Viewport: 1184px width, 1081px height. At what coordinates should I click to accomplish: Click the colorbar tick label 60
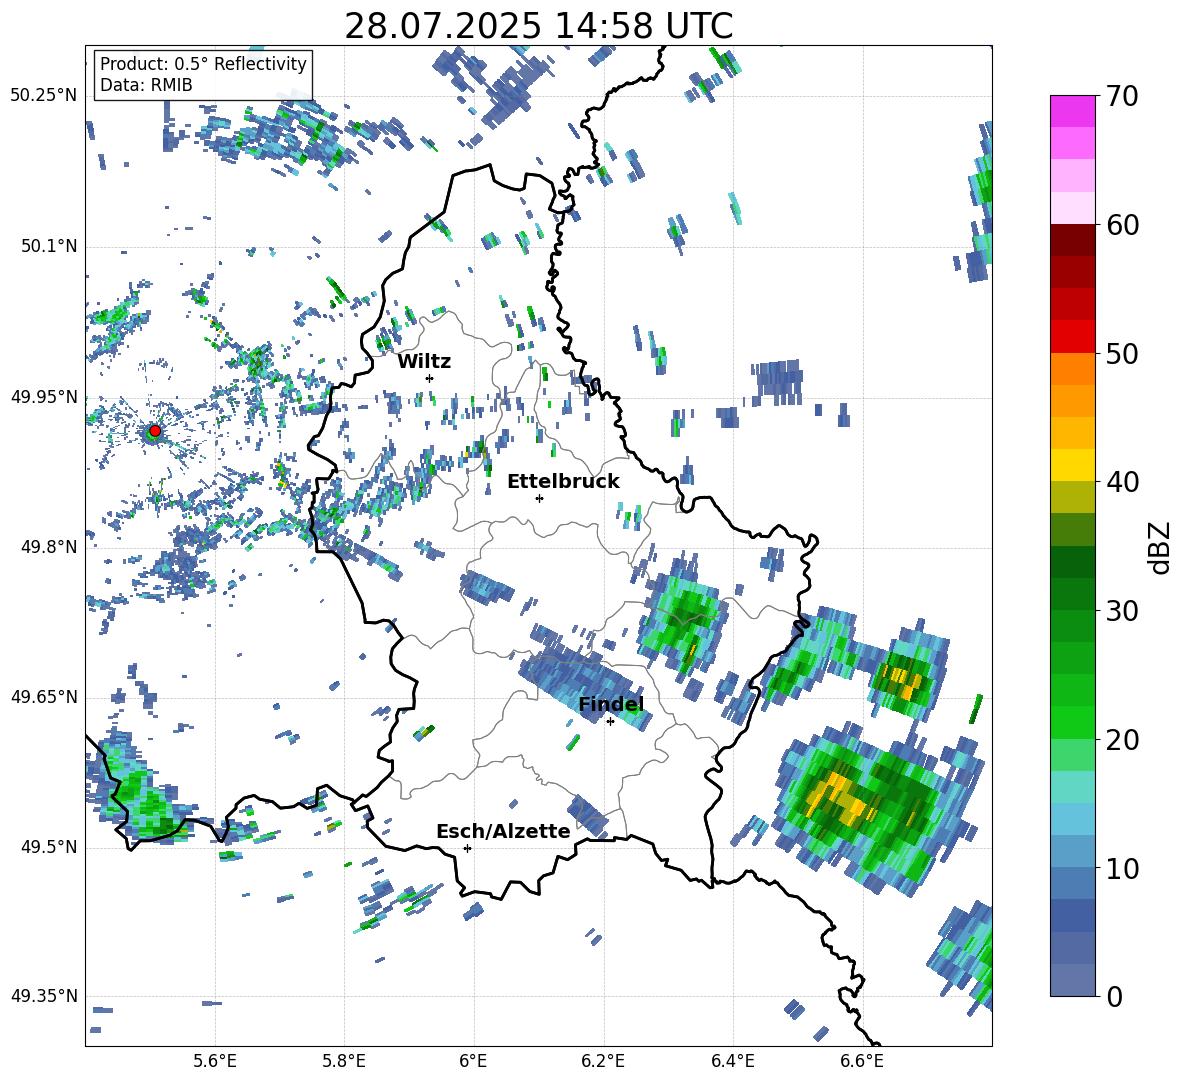point(1122,225)
